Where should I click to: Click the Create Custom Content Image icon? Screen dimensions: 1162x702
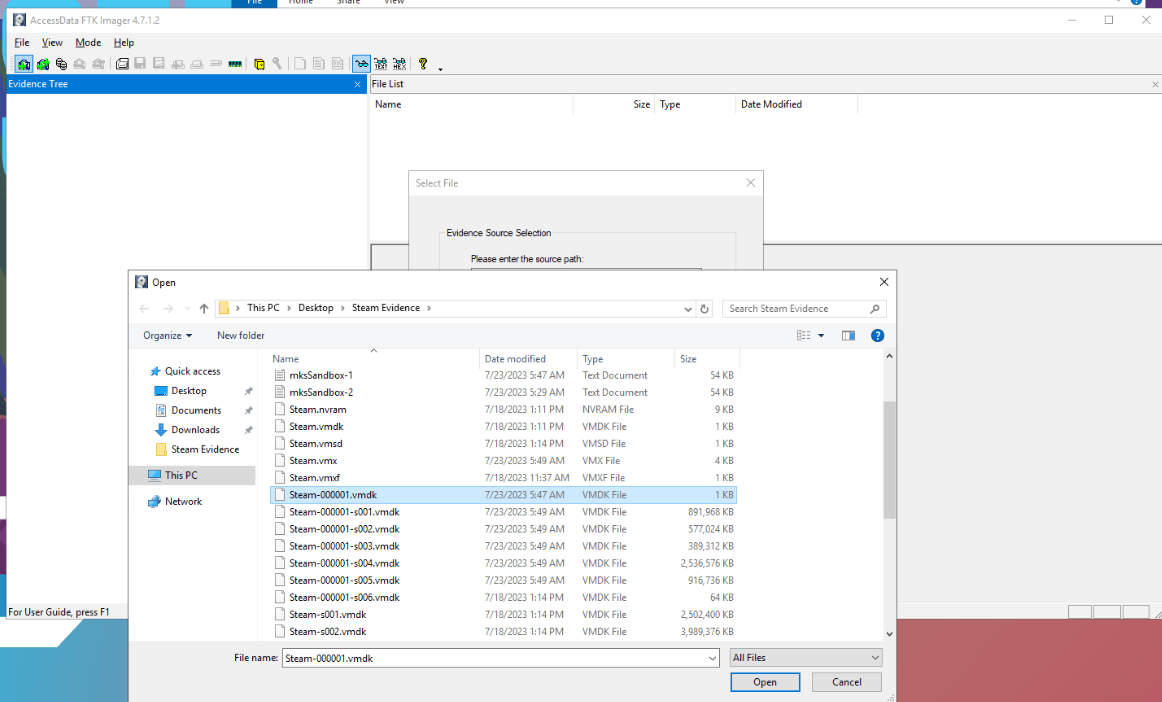196,64
